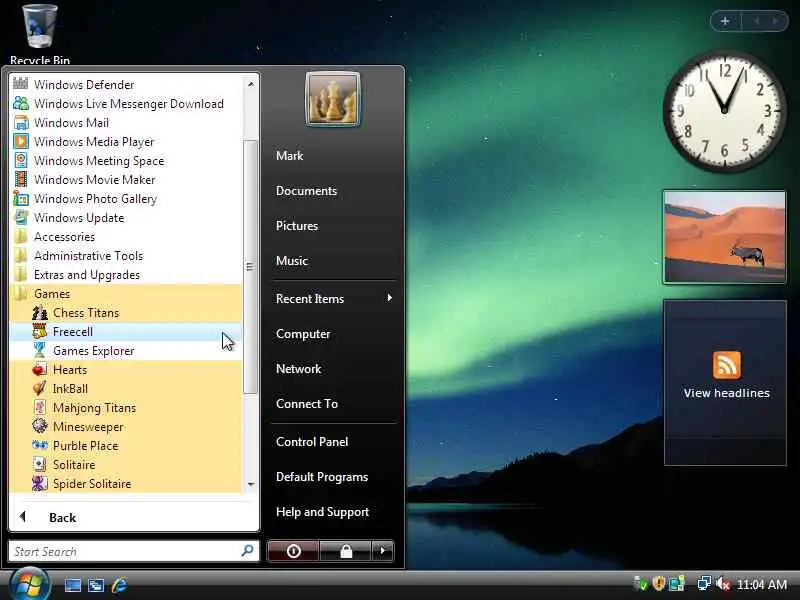The height and width of the screenshot is (600, 800).
Task: Collapse the Games folder
Action: pyautogui.click(x=125, y=293)
